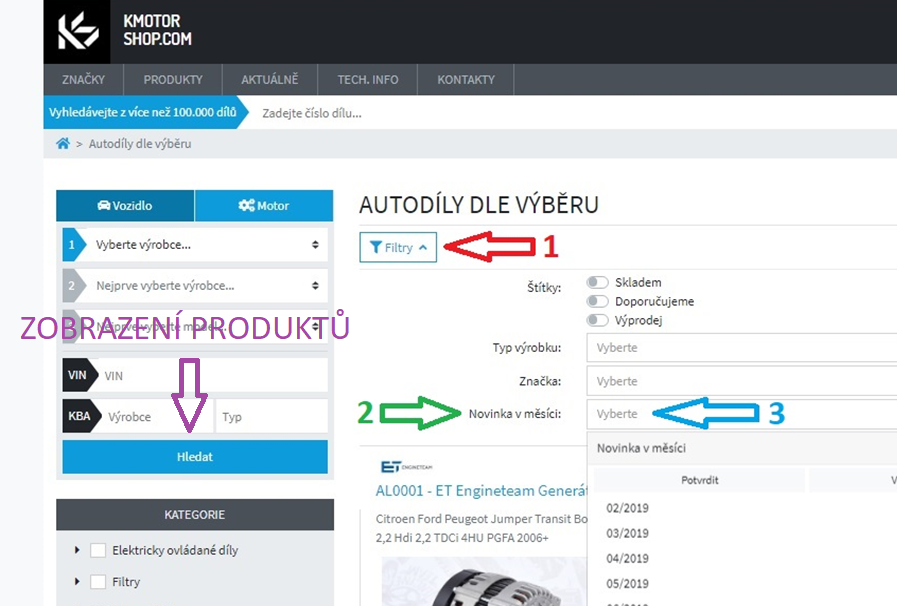The image size is (897, 606).
Task: Expand the Filtry category tree item
Action: point(78,582)
